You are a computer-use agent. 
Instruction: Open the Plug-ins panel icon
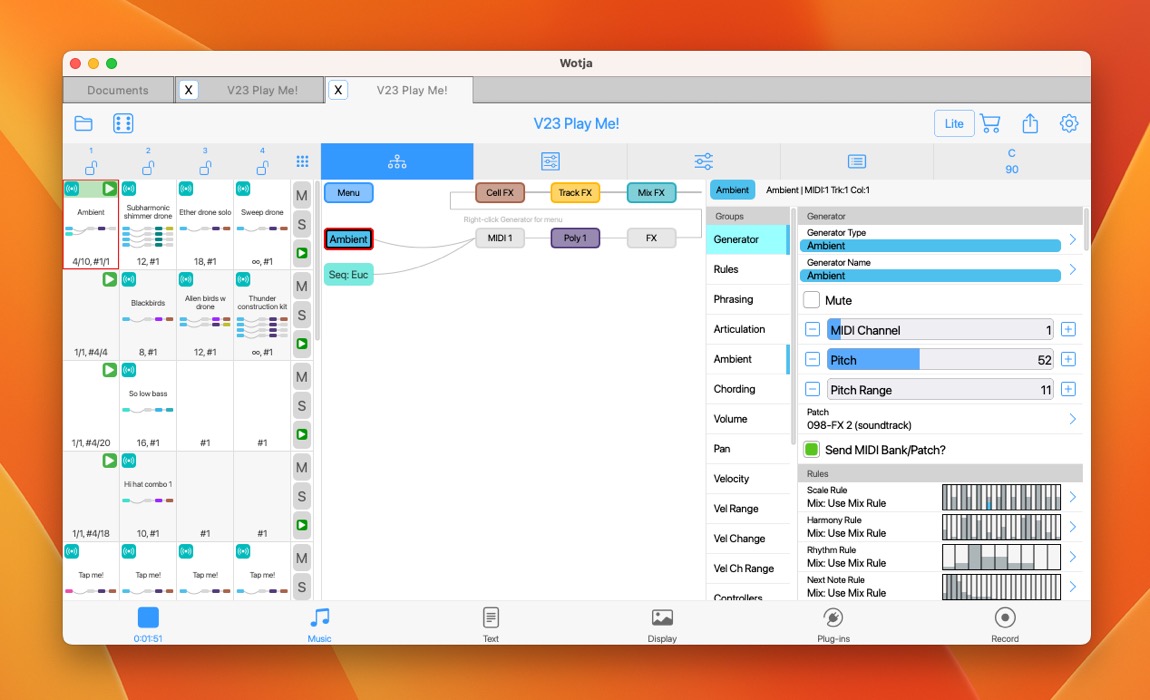(x=833, y=618)
